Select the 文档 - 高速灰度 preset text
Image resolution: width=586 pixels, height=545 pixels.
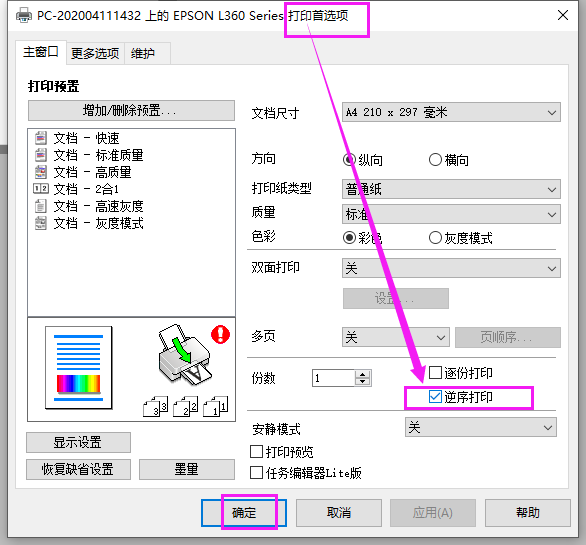99,206
